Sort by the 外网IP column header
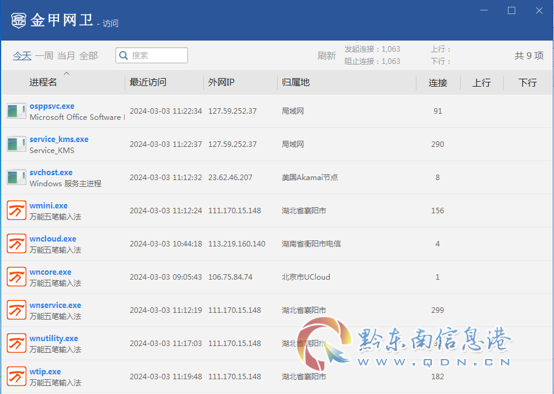 pos(221,82)
